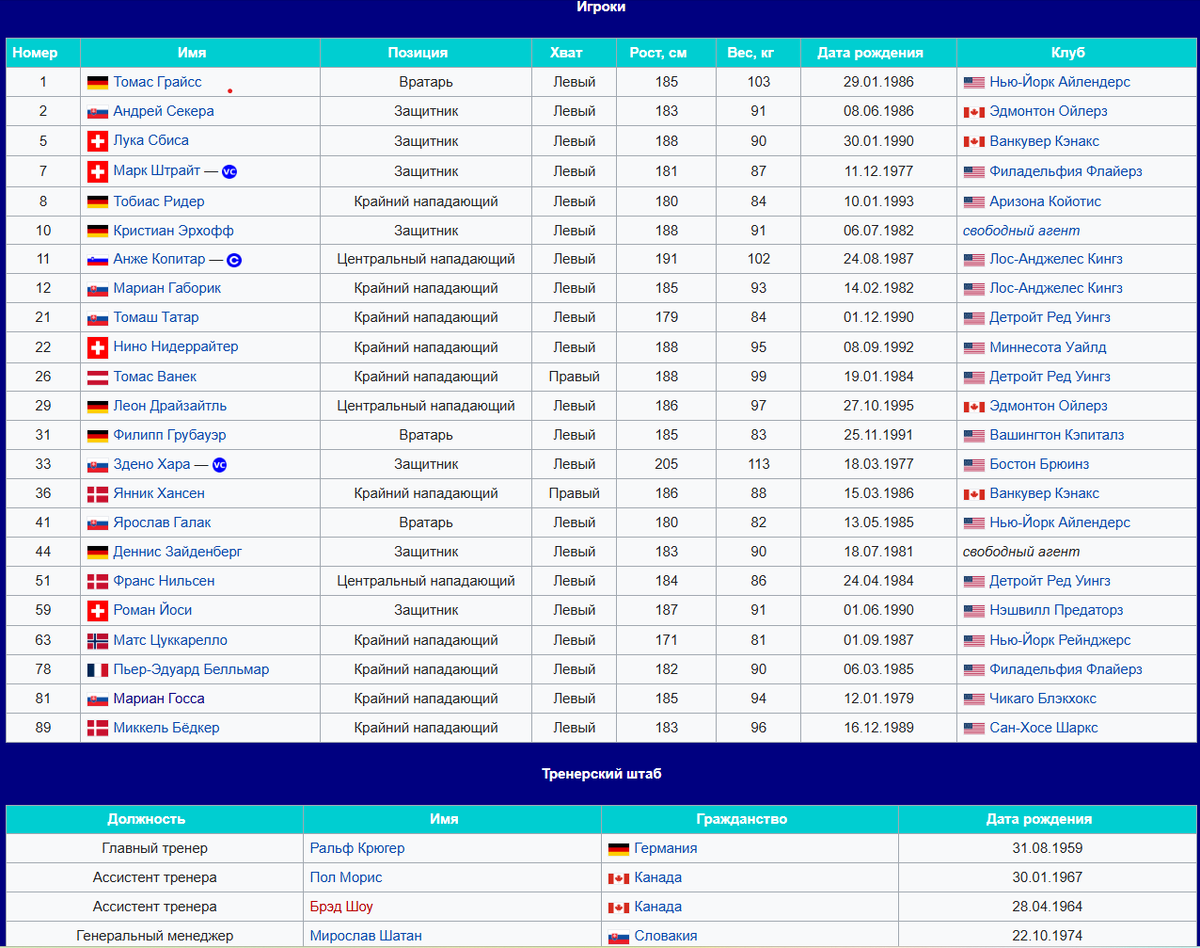
Task: Click the Norwegian flag beside Матс Цуккарелло
Action: [x=97, y=640]
